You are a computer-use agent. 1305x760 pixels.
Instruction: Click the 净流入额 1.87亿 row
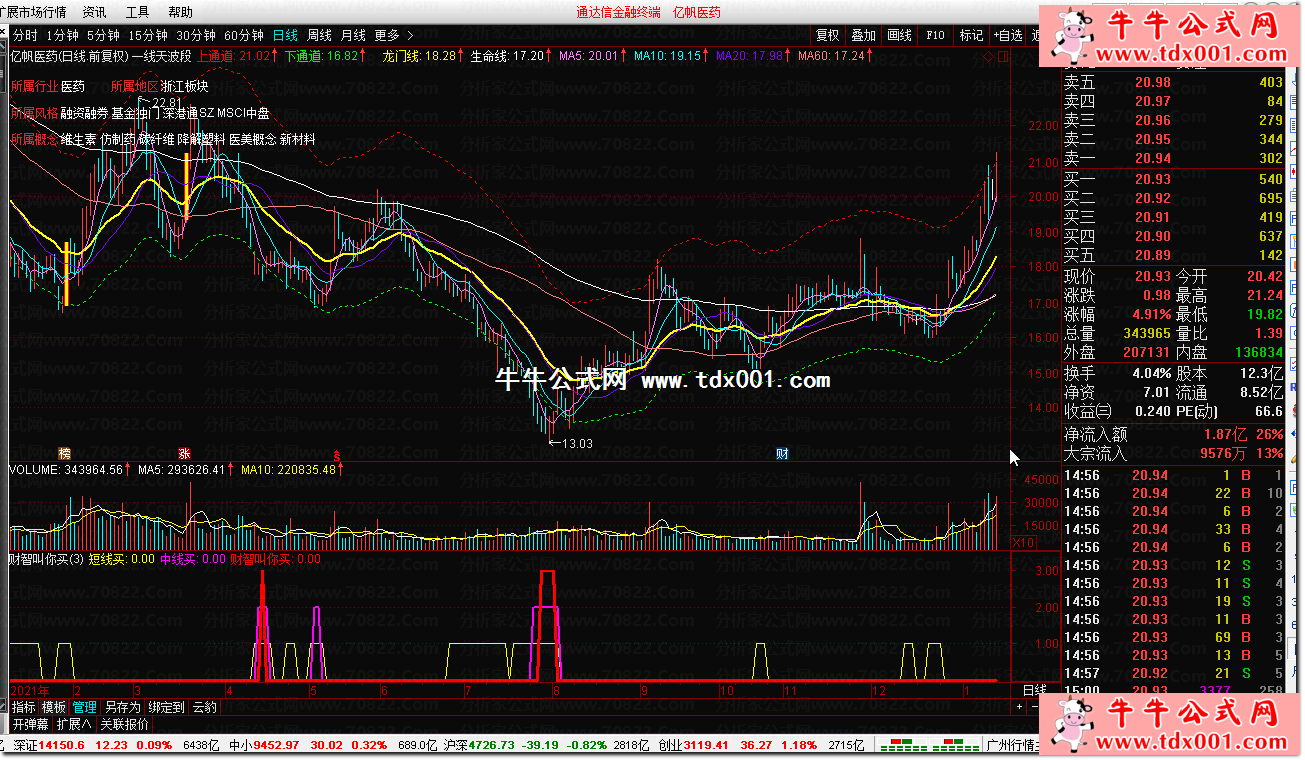pyautogui.click(x=1173, y=434)
